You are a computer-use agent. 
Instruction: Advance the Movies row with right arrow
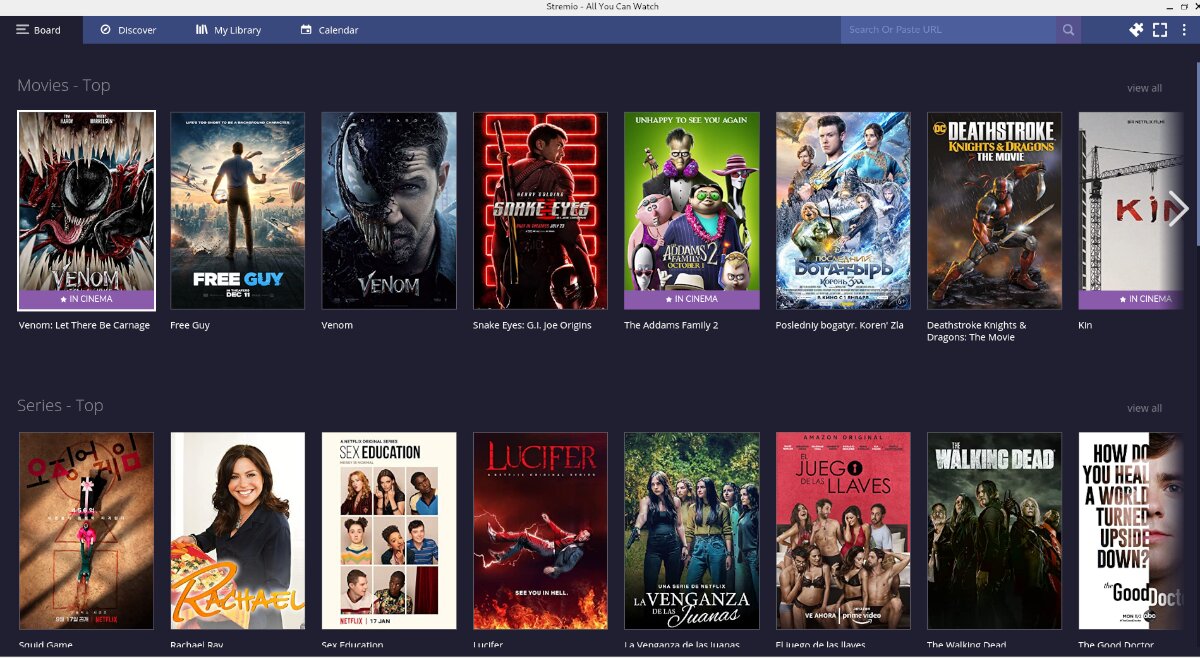click(x=1178, y=209)
